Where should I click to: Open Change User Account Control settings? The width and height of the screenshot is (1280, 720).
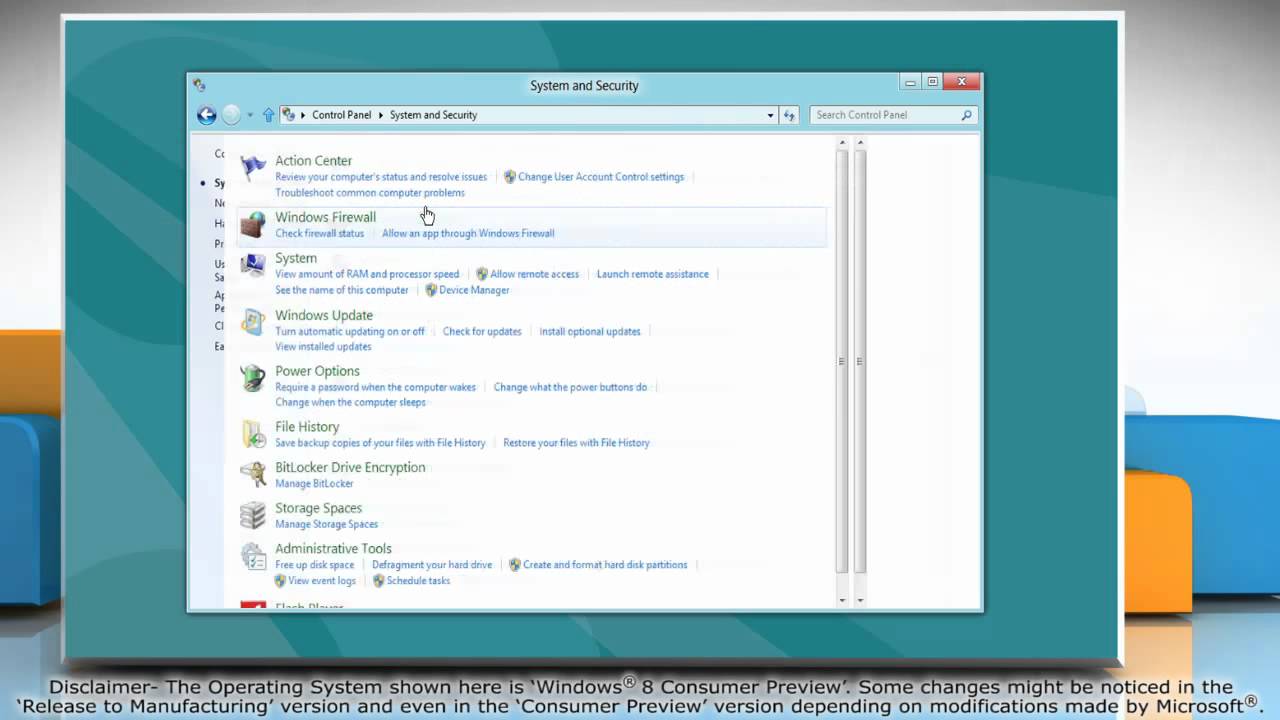pos(601,177)
